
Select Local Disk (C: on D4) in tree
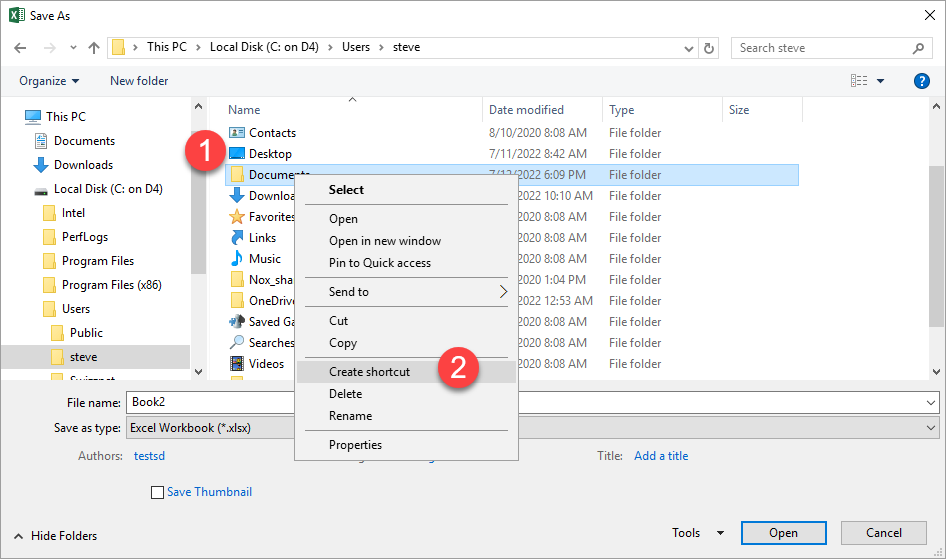pyautogui.click(x=108, y=189)
